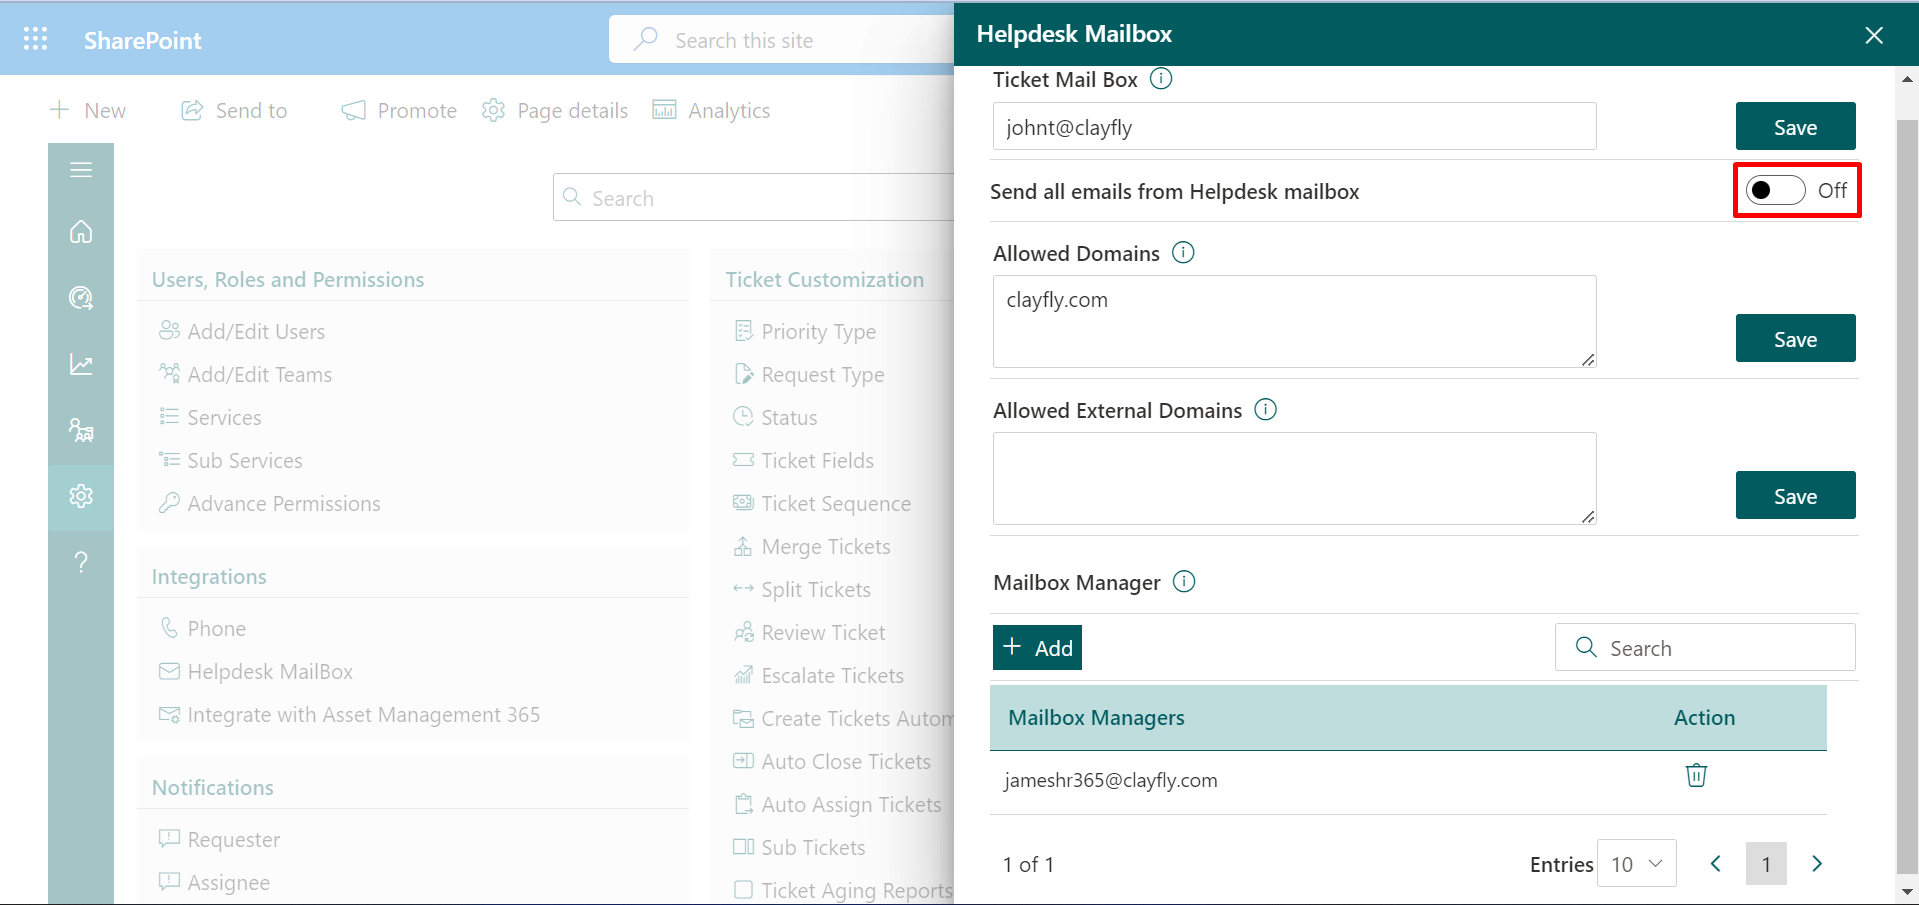This screenshot has width=1919, height=905.
Task: Open Integrate with Asset Management 365
Action: [349, 714]
